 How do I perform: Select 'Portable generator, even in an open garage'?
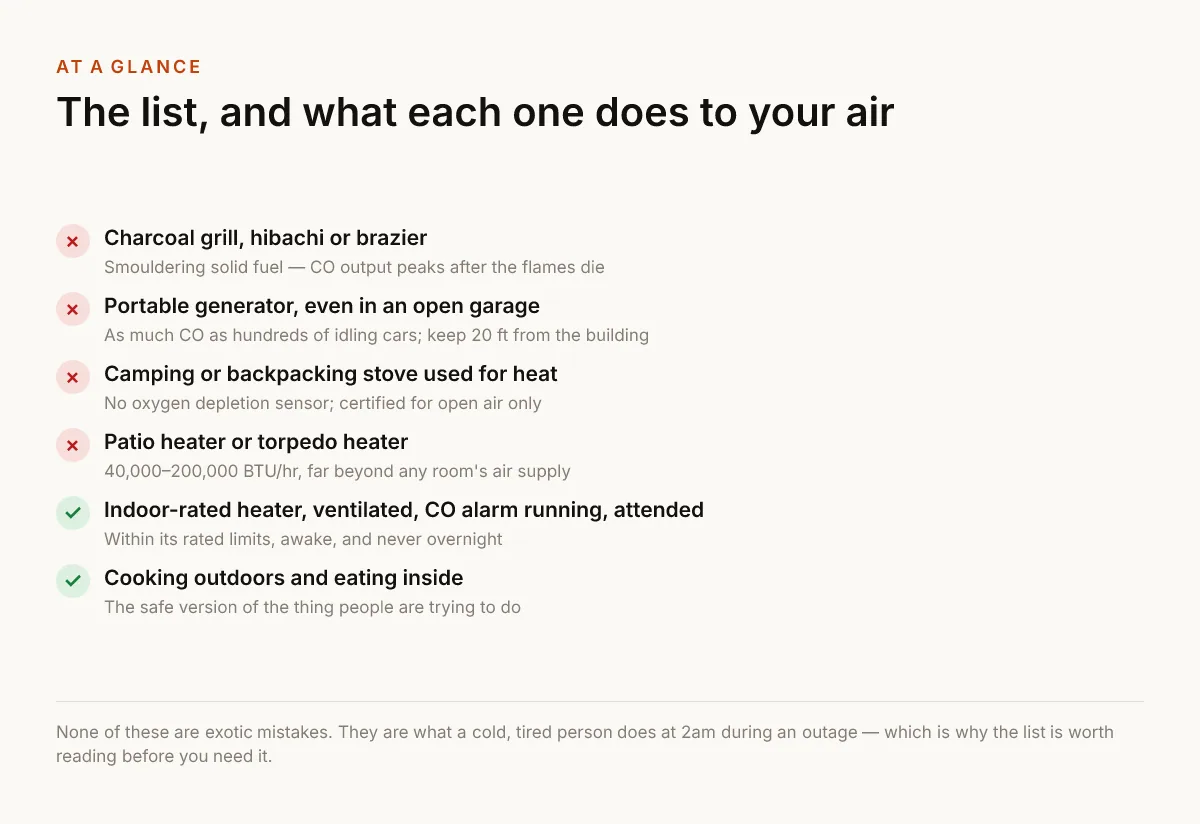click(322, 306)
